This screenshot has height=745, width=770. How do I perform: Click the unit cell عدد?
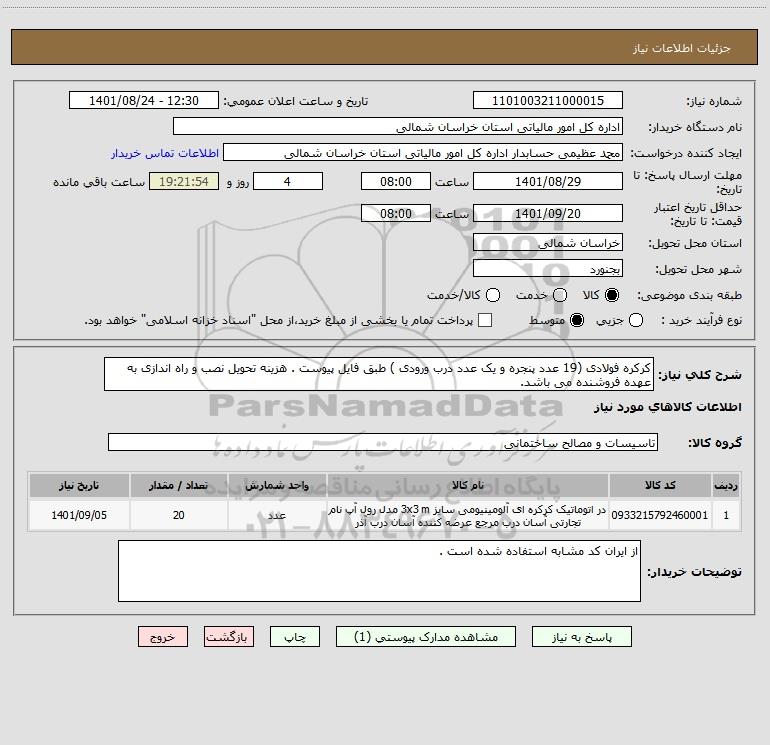(277, 515)
